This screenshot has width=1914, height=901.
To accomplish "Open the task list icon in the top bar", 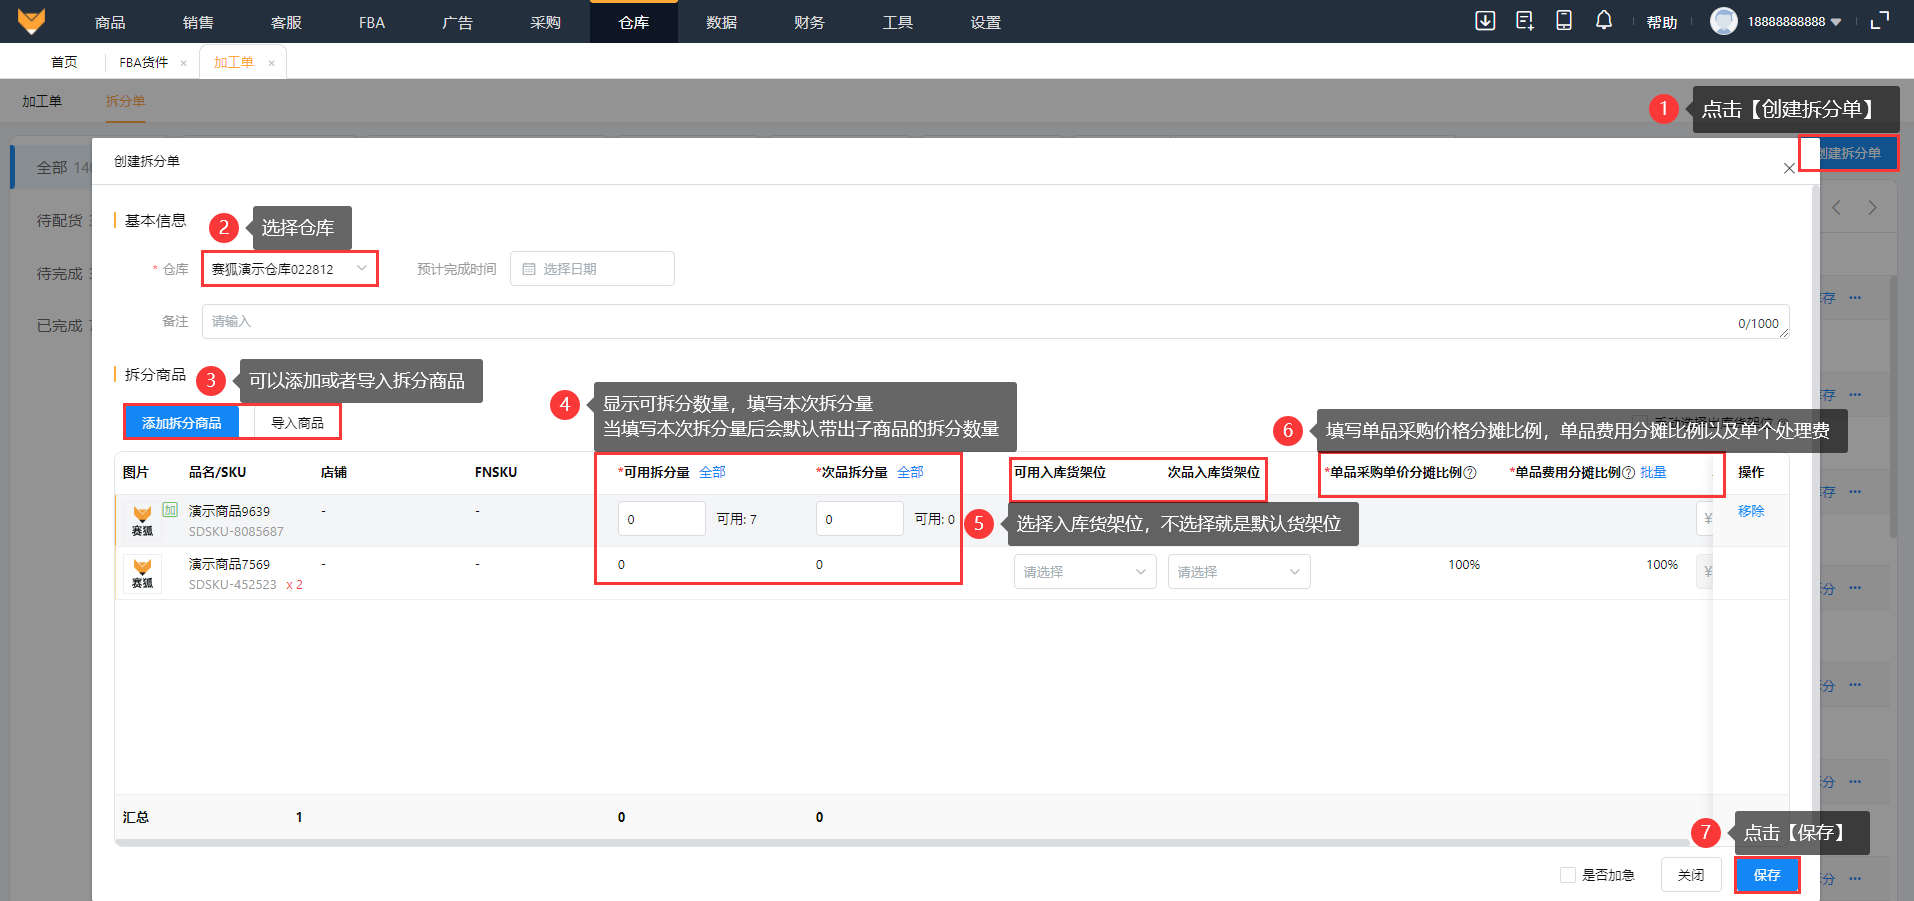I will pyautogui.click(x=1524, y=21).
